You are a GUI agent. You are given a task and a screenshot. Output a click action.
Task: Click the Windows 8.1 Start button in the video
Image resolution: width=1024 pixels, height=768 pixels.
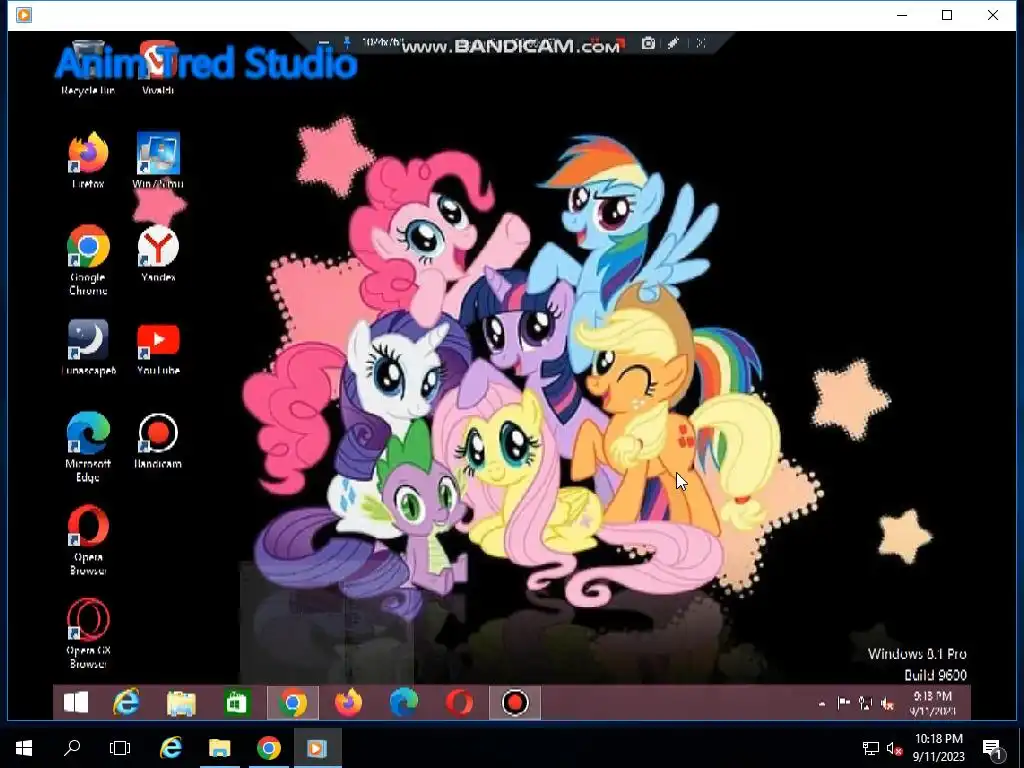pos(76,703)
